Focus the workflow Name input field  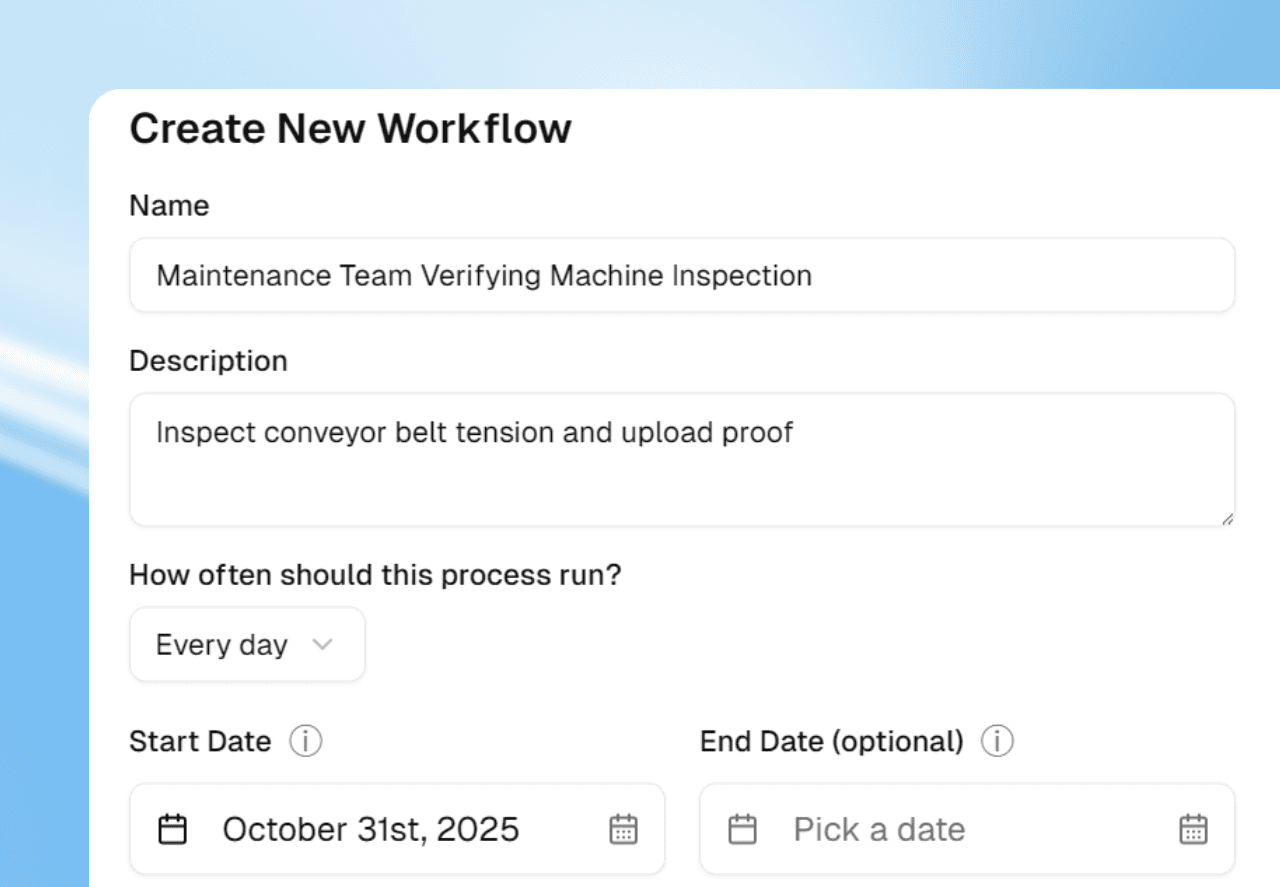tap(681, 275)
